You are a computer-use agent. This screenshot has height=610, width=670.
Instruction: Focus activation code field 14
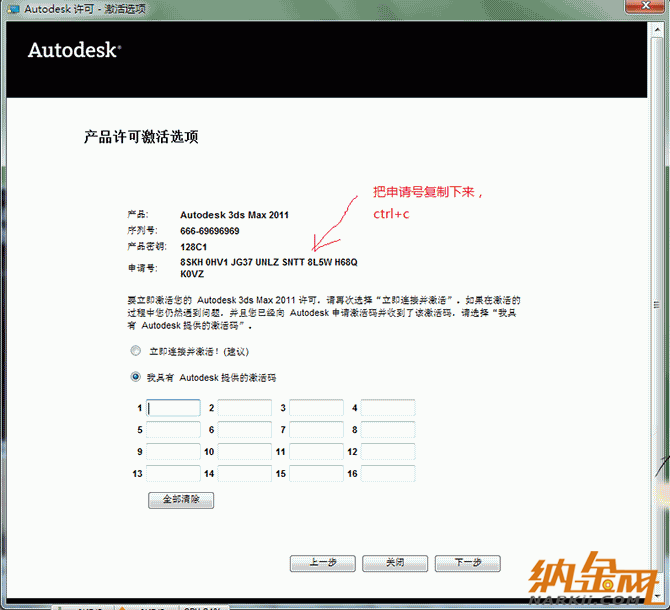(x=244, y=473)
